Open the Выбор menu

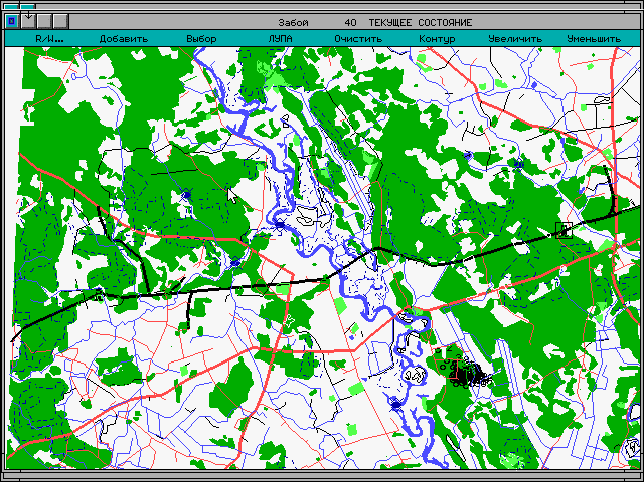[x=201, y=39]
